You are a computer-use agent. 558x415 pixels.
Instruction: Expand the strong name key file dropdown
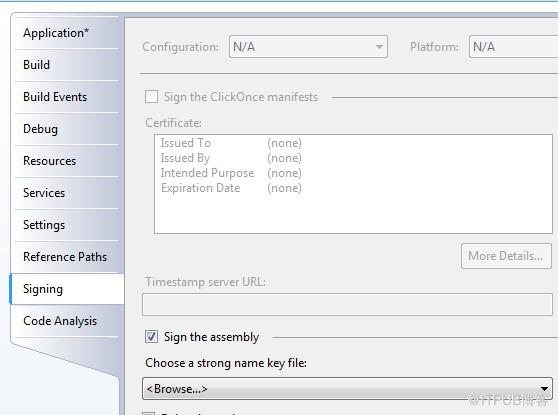click(347, 389)
